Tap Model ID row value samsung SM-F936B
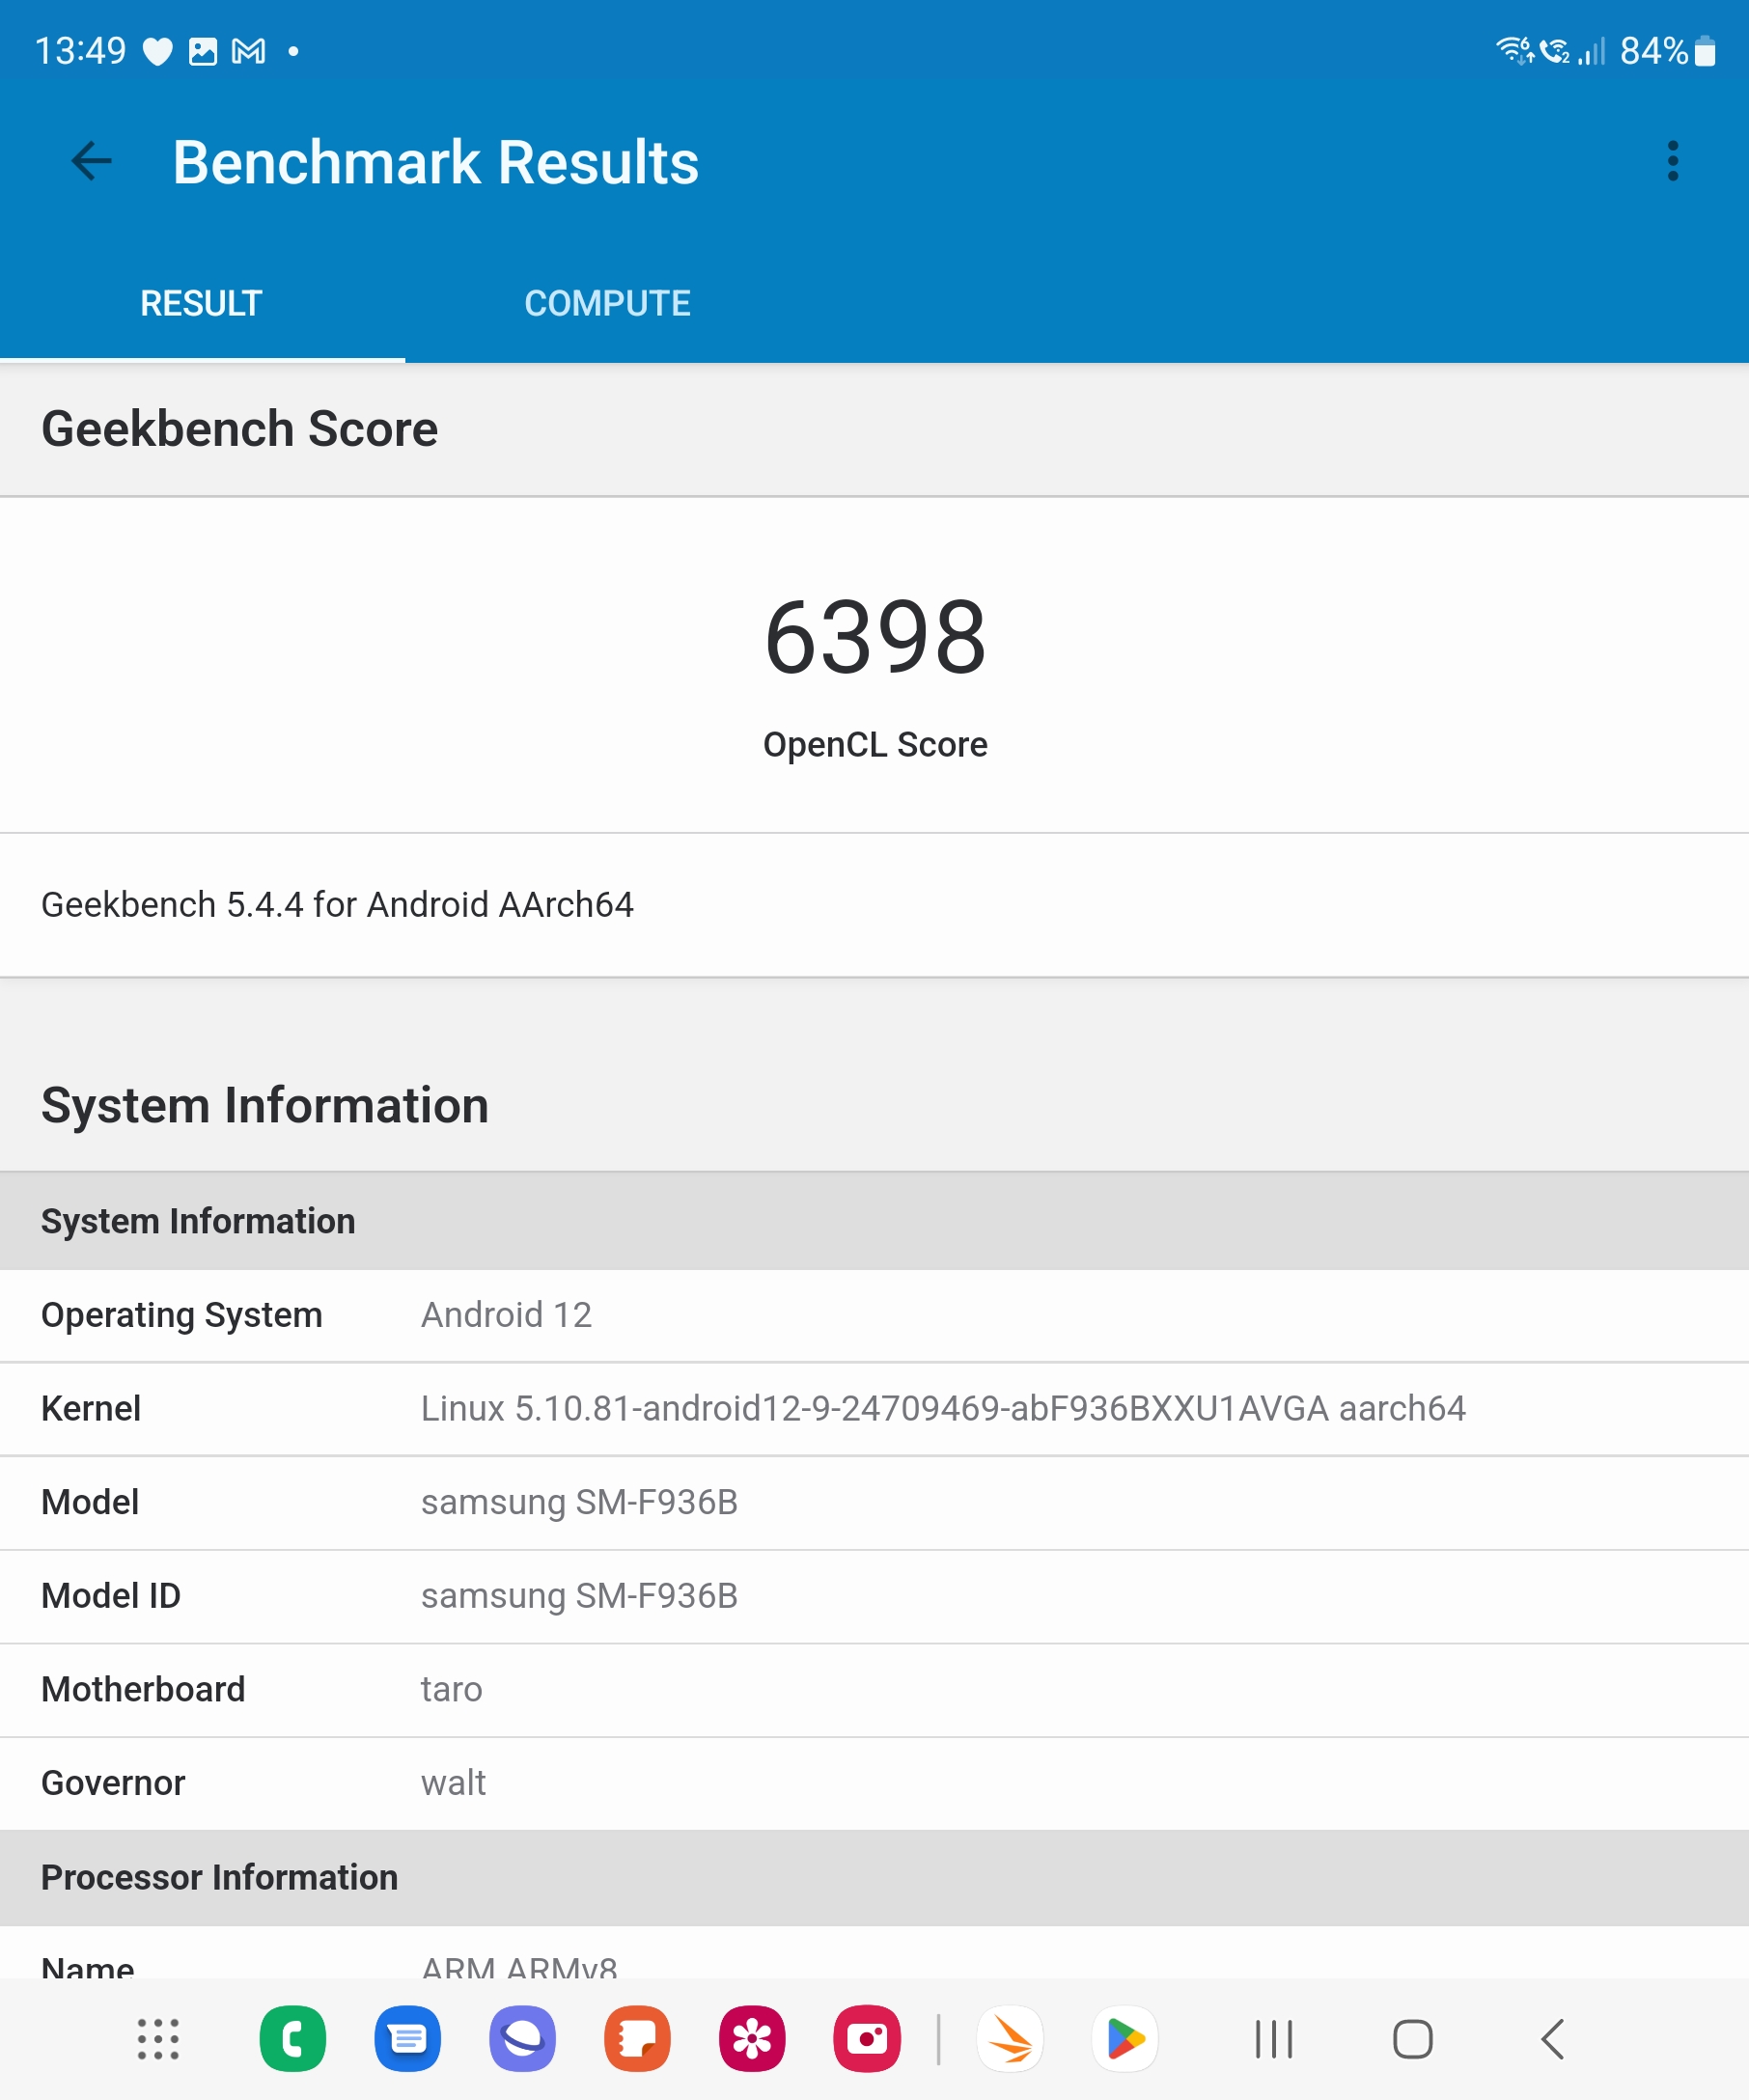 [x=579, y=1595]
